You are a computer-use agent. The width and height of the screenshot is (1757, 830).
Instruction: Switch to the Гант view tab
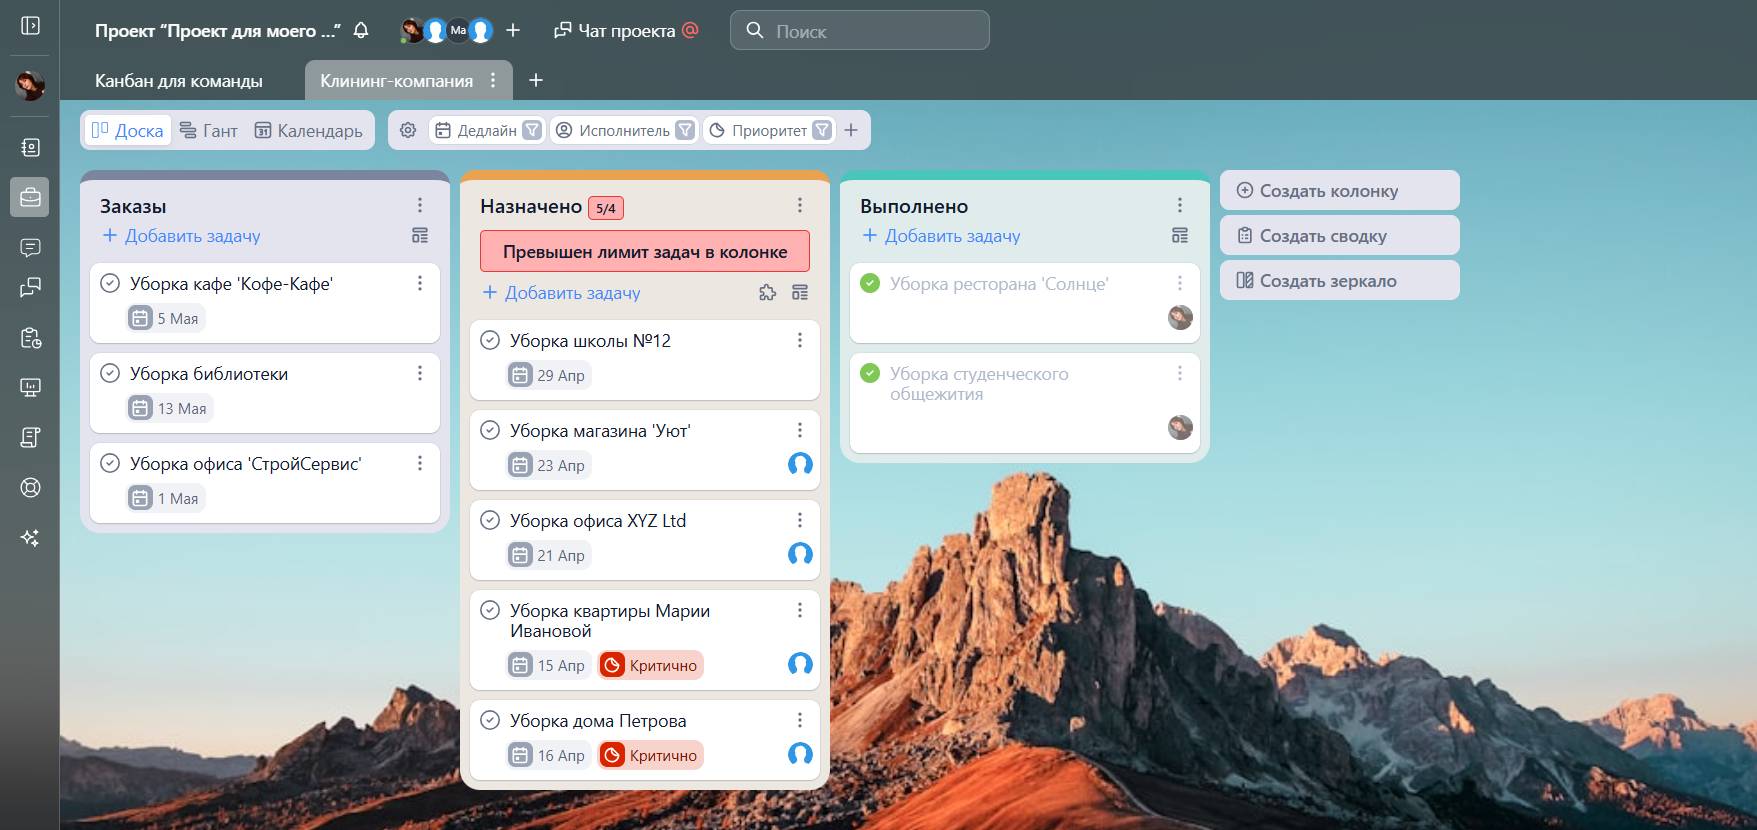209,130
